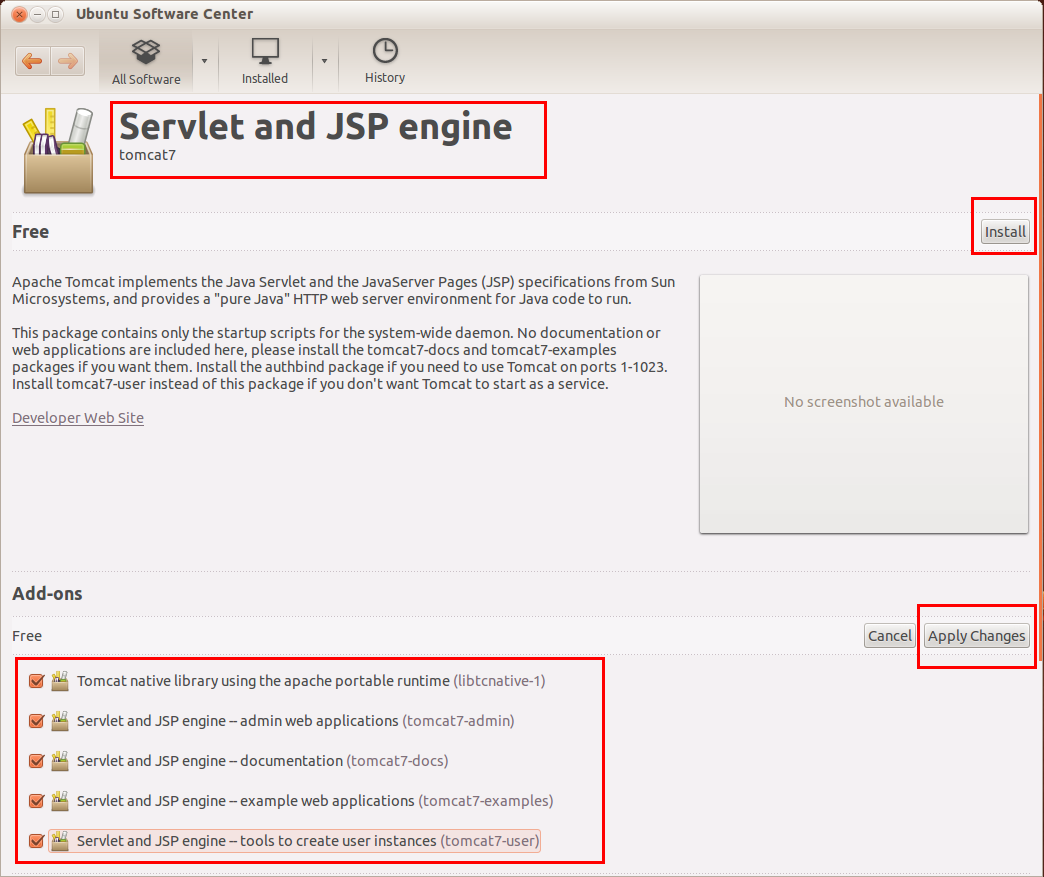The image size is (1044, 877).
Task: Go back with the left arrow button
Action: tap(33, 61)
